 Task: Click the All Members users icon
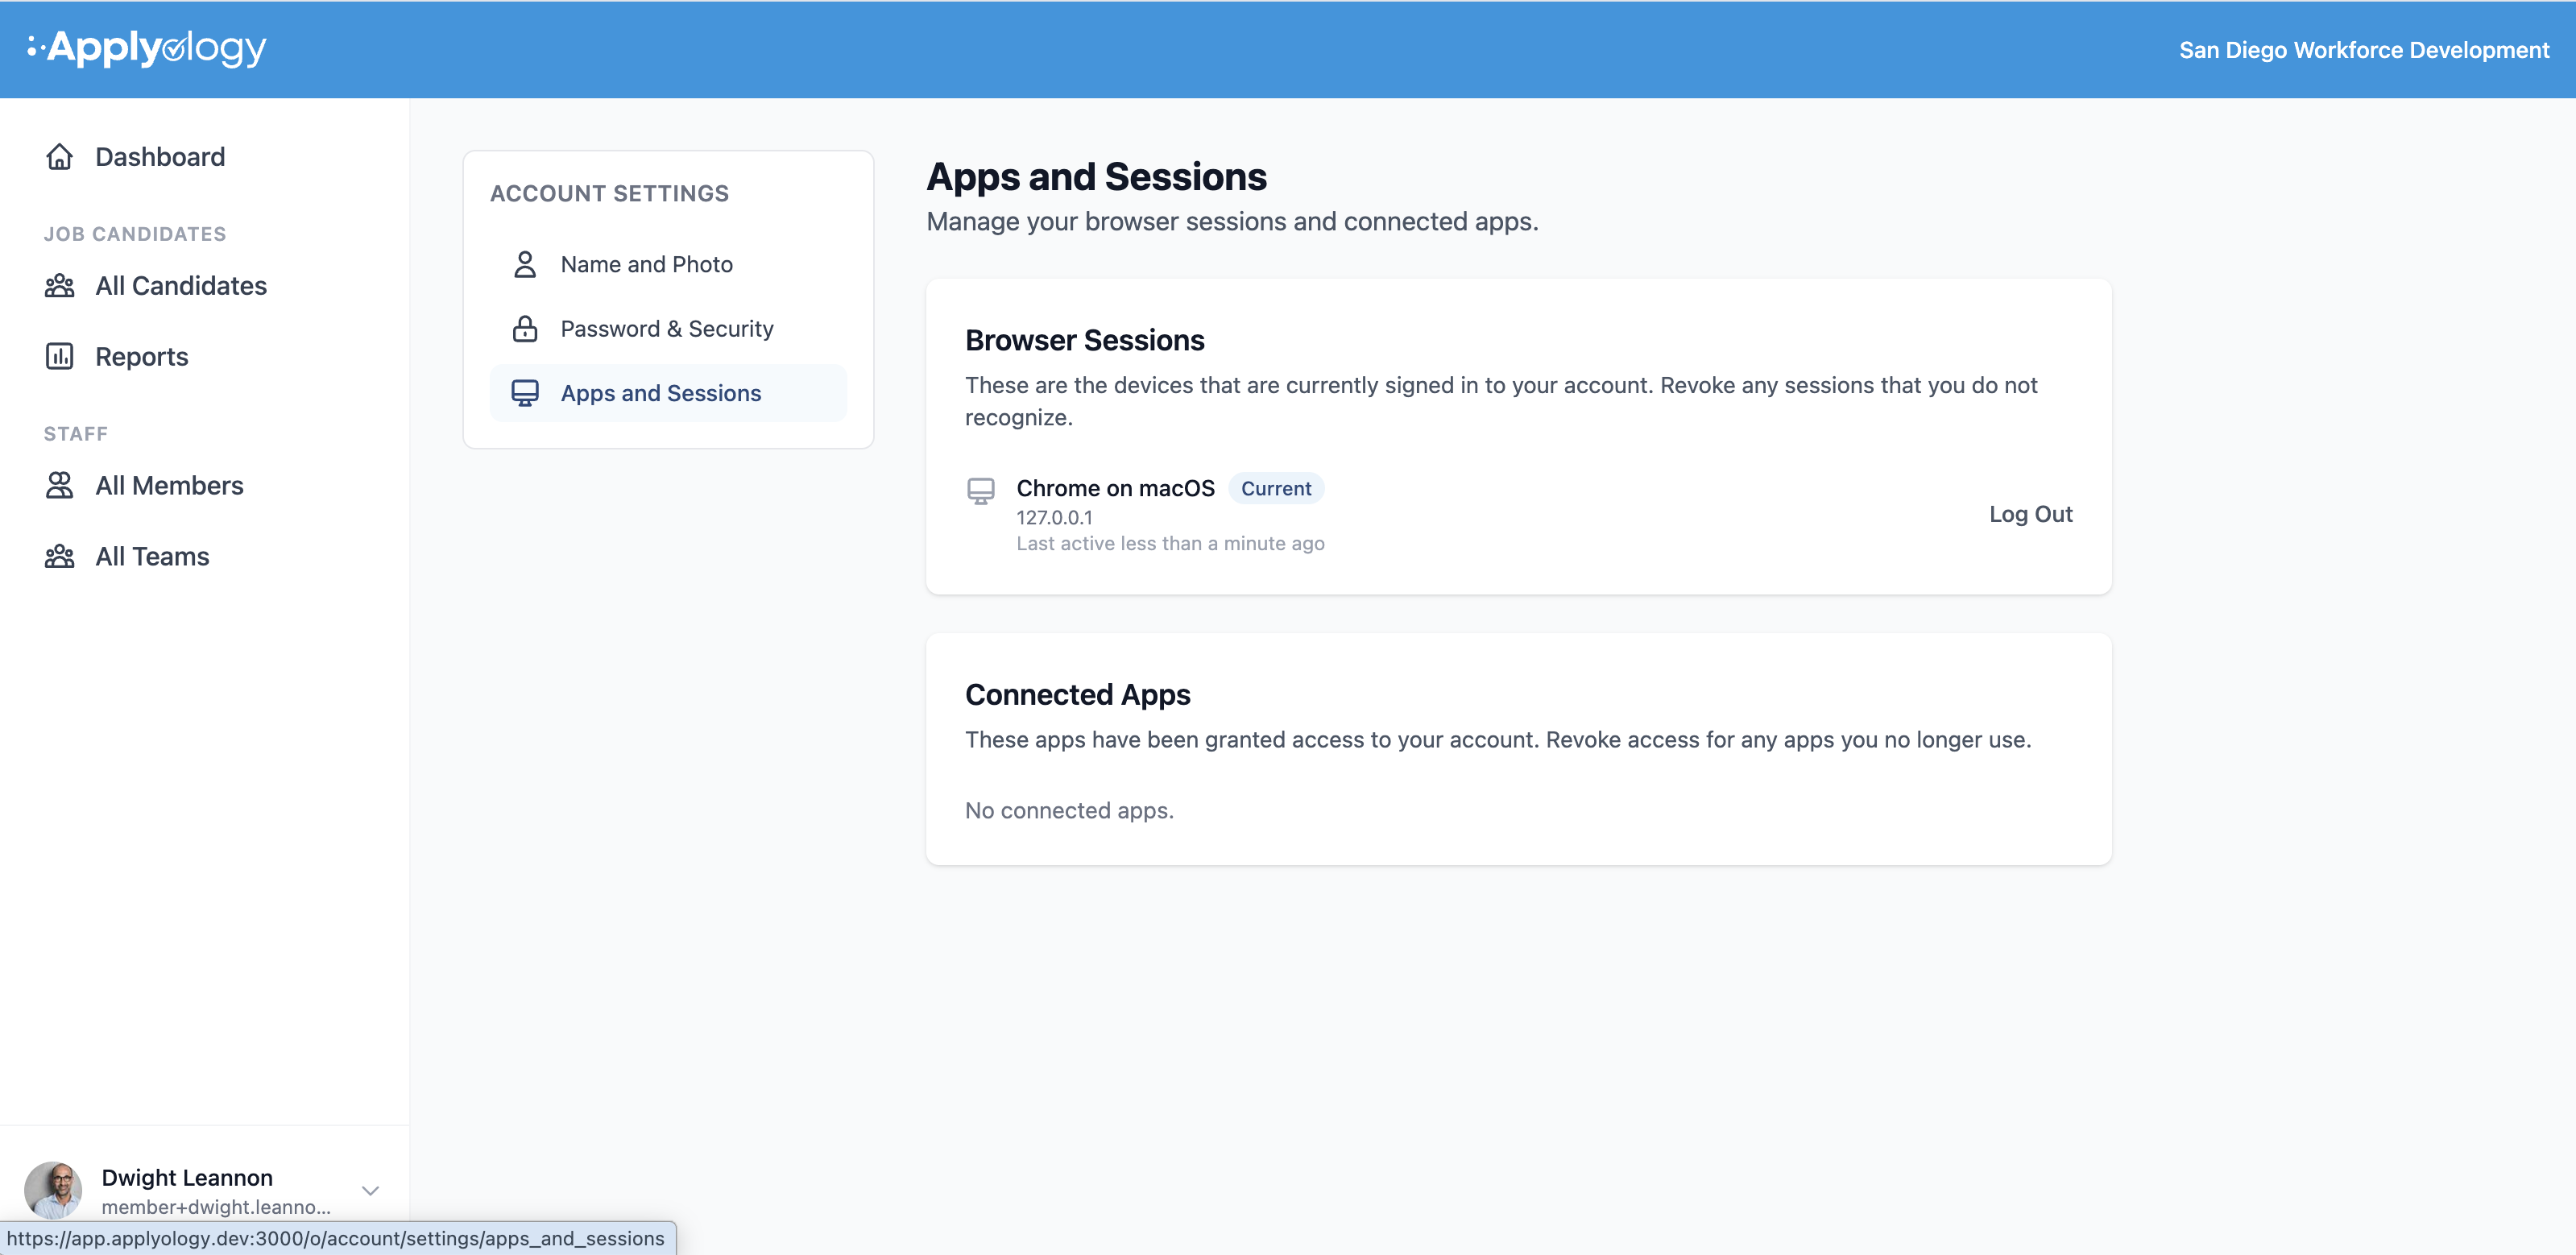59,485
